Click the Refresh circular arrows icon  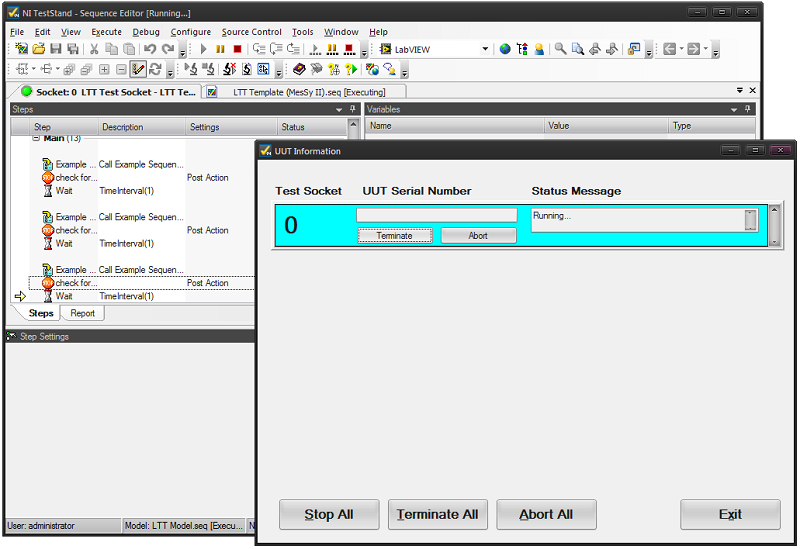(x=155, y=69)
